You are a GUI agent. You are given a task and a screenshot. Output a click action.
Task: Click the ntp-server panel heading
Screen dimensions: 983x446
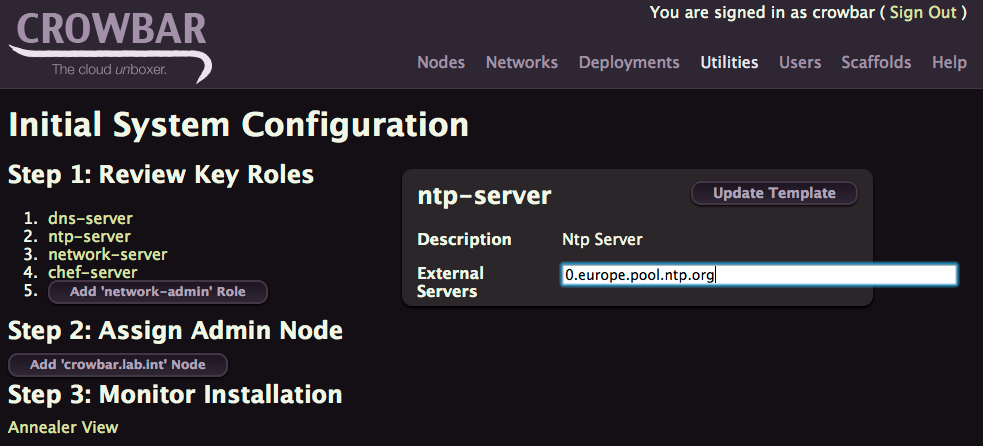tap(485, 196)
